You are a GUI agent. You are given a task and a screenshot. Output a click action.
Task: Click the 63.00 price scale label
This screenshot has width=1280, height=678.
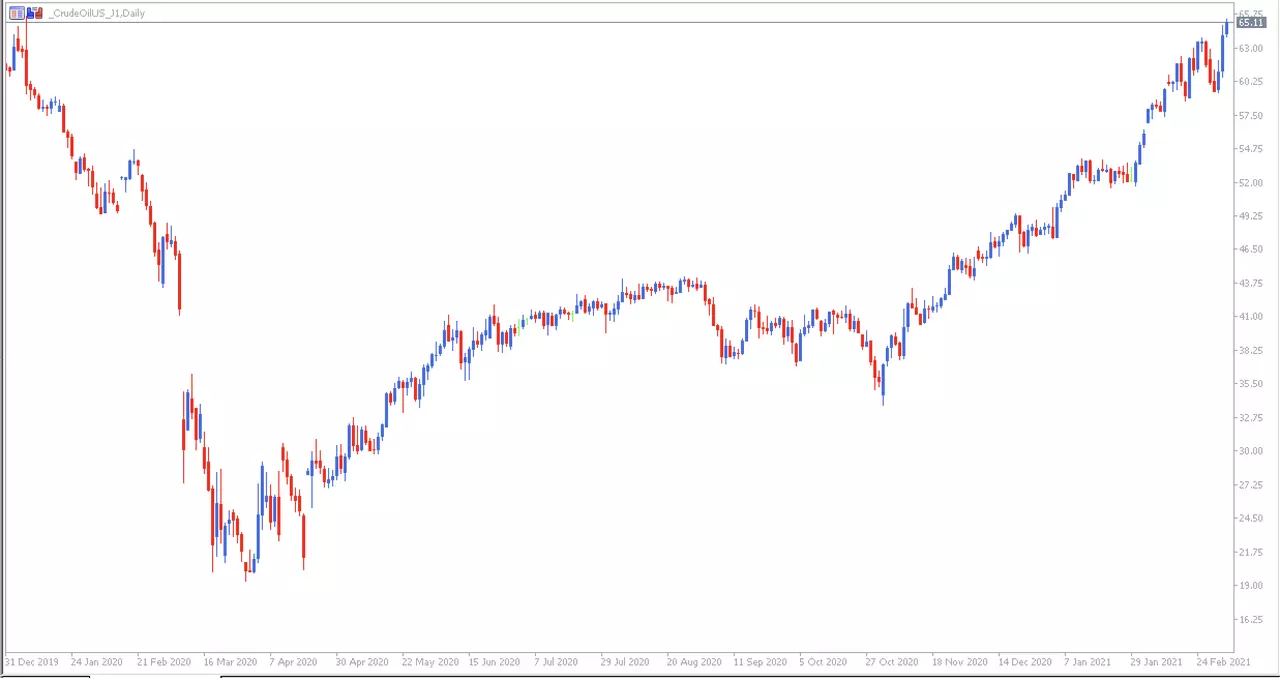click(1249, 49)
